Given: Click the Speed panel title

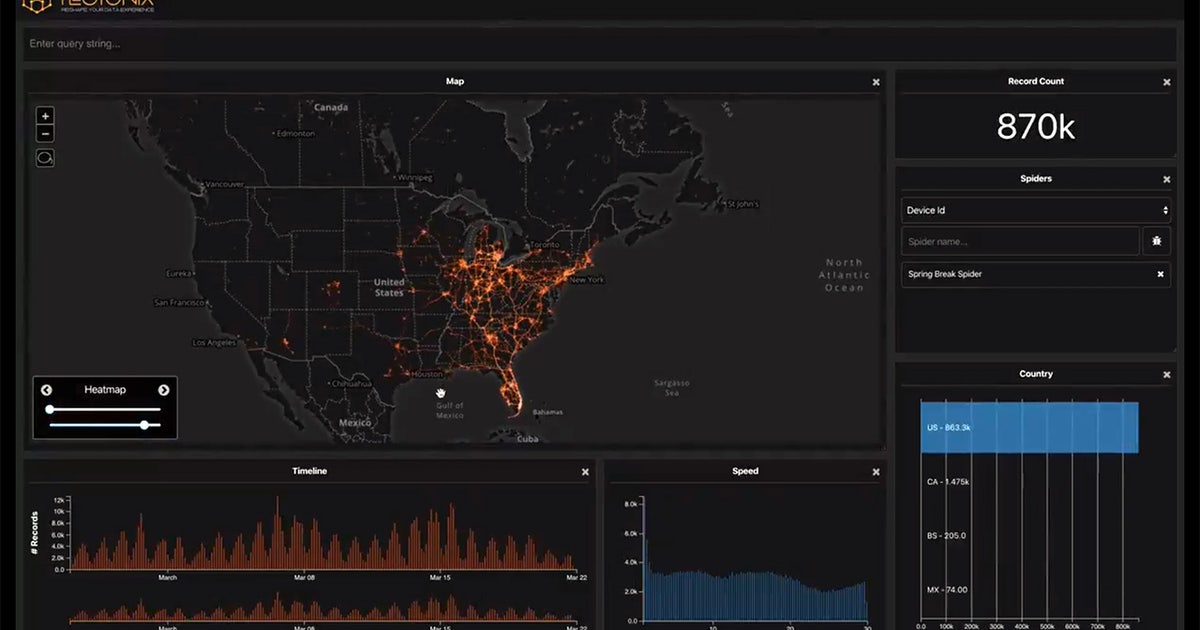Looking at the screenshot, I should [x=745, y=471].
